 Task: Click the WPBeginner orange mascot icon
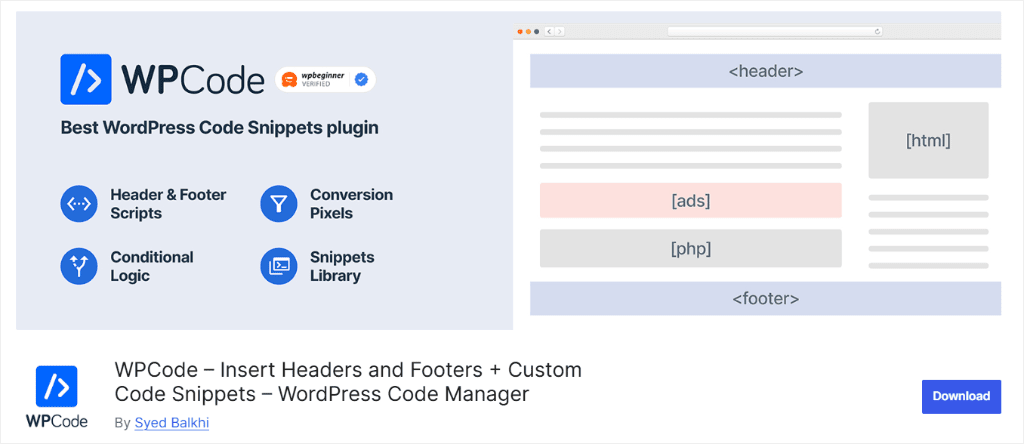pyautogui.click(x=288, y=80)
